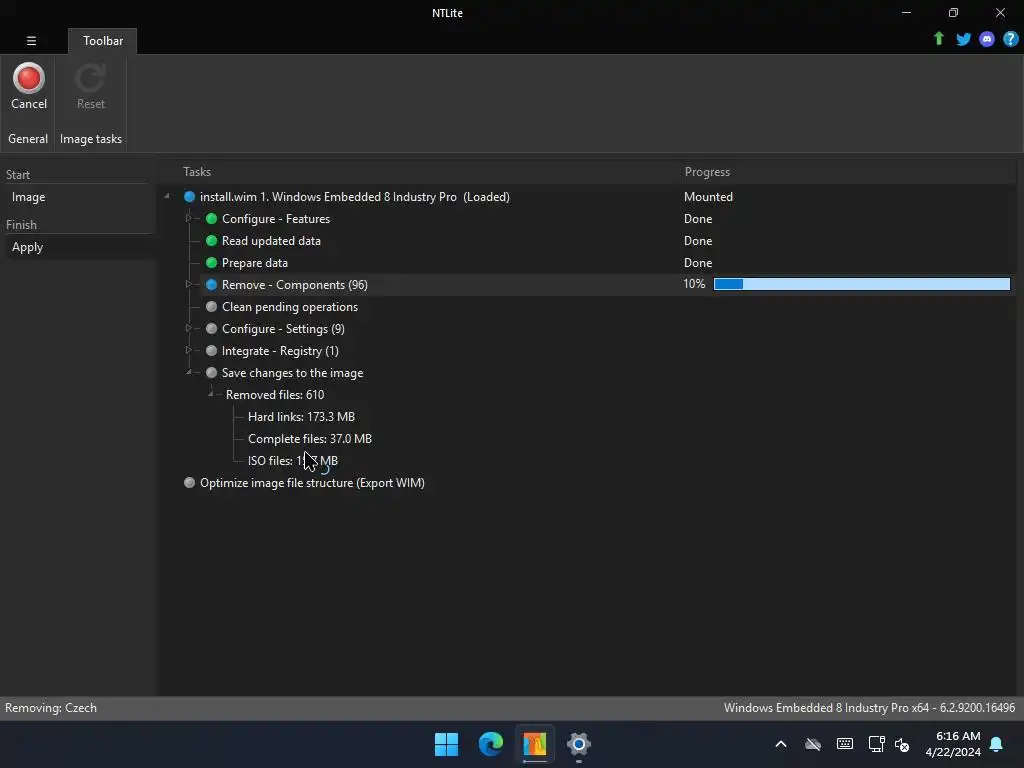Click the notification bell icon
The width and height of the screenshot is (1024, 768).
(x=997, y=744)
